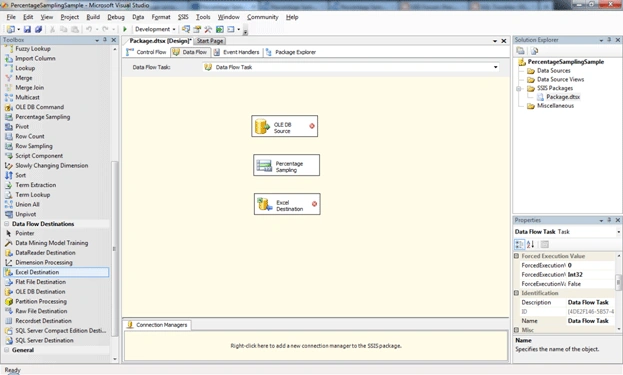Choose Flat File Destination item
The width and height of the screenshot is (623, 375).
click(41, 282)
